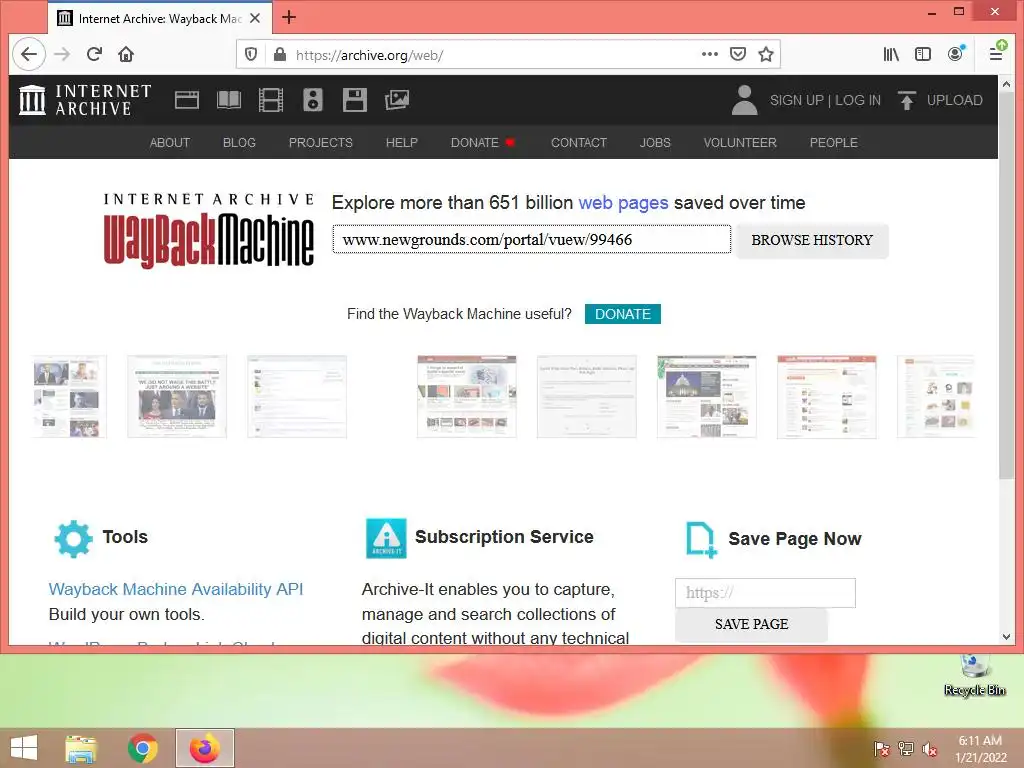Click the Save Page Now icon
1024x768 pixels.
701,539
